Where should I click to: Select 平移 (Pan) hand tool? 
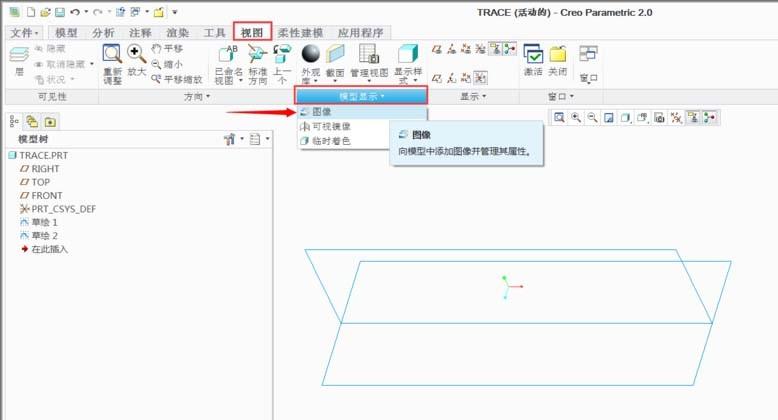click(x=166, y=48)
